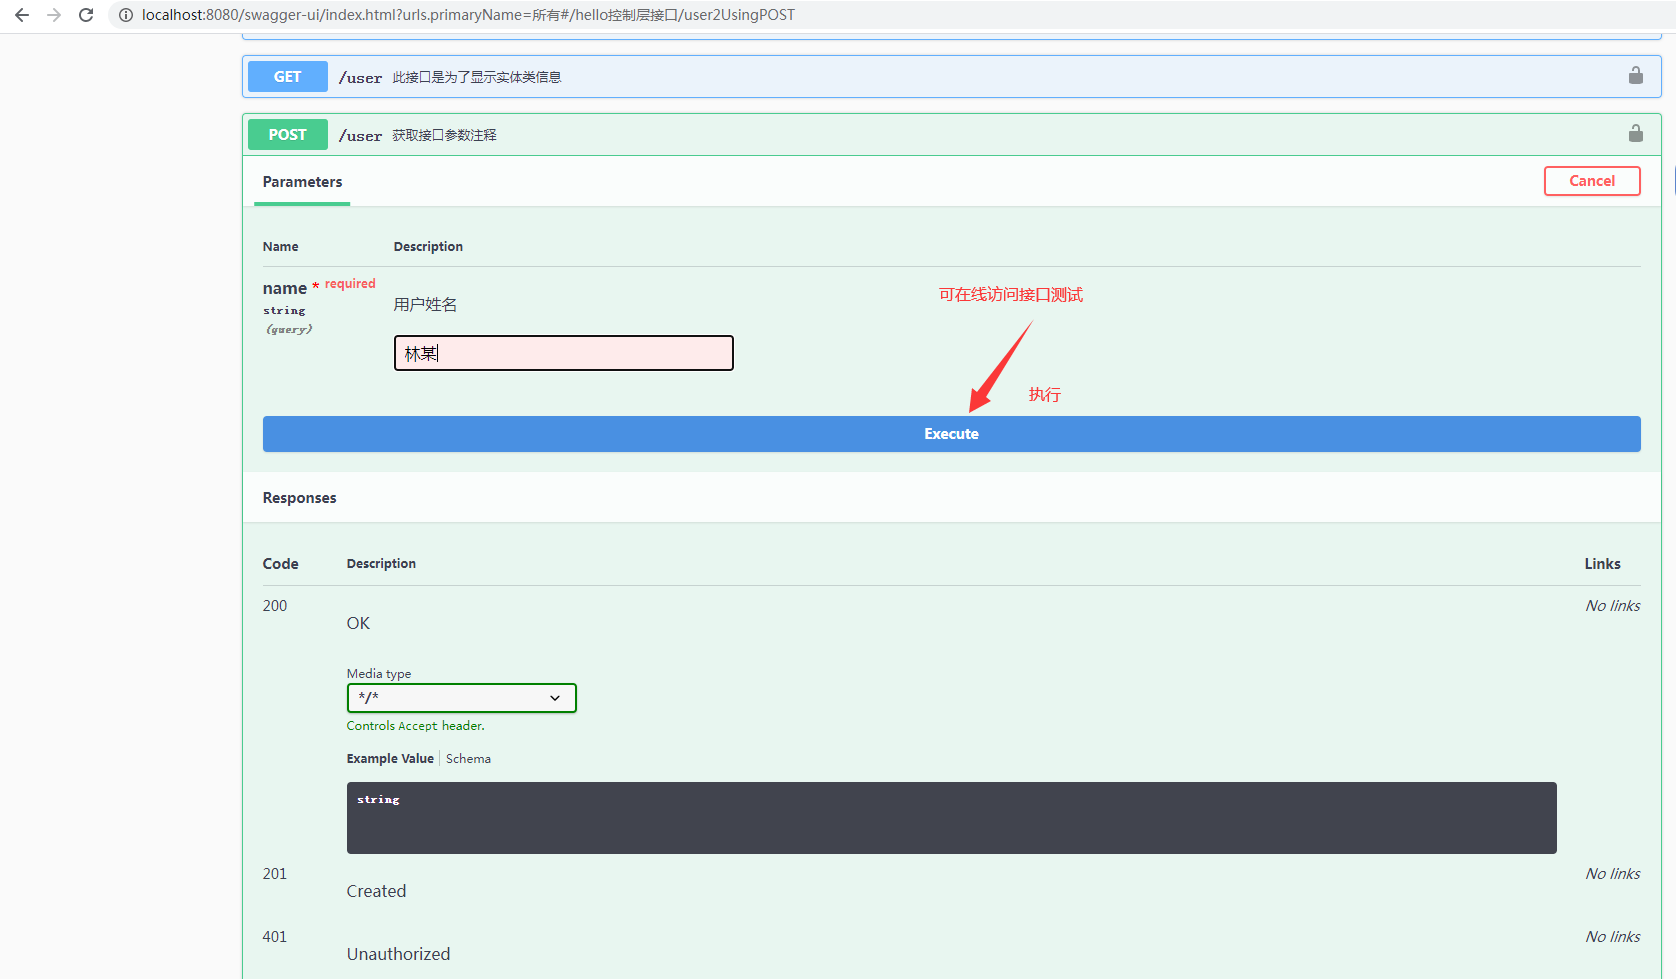This screenshot has height=979, width=1676.
Task: Switch to the Schema tab
Action: coord(468,759)
